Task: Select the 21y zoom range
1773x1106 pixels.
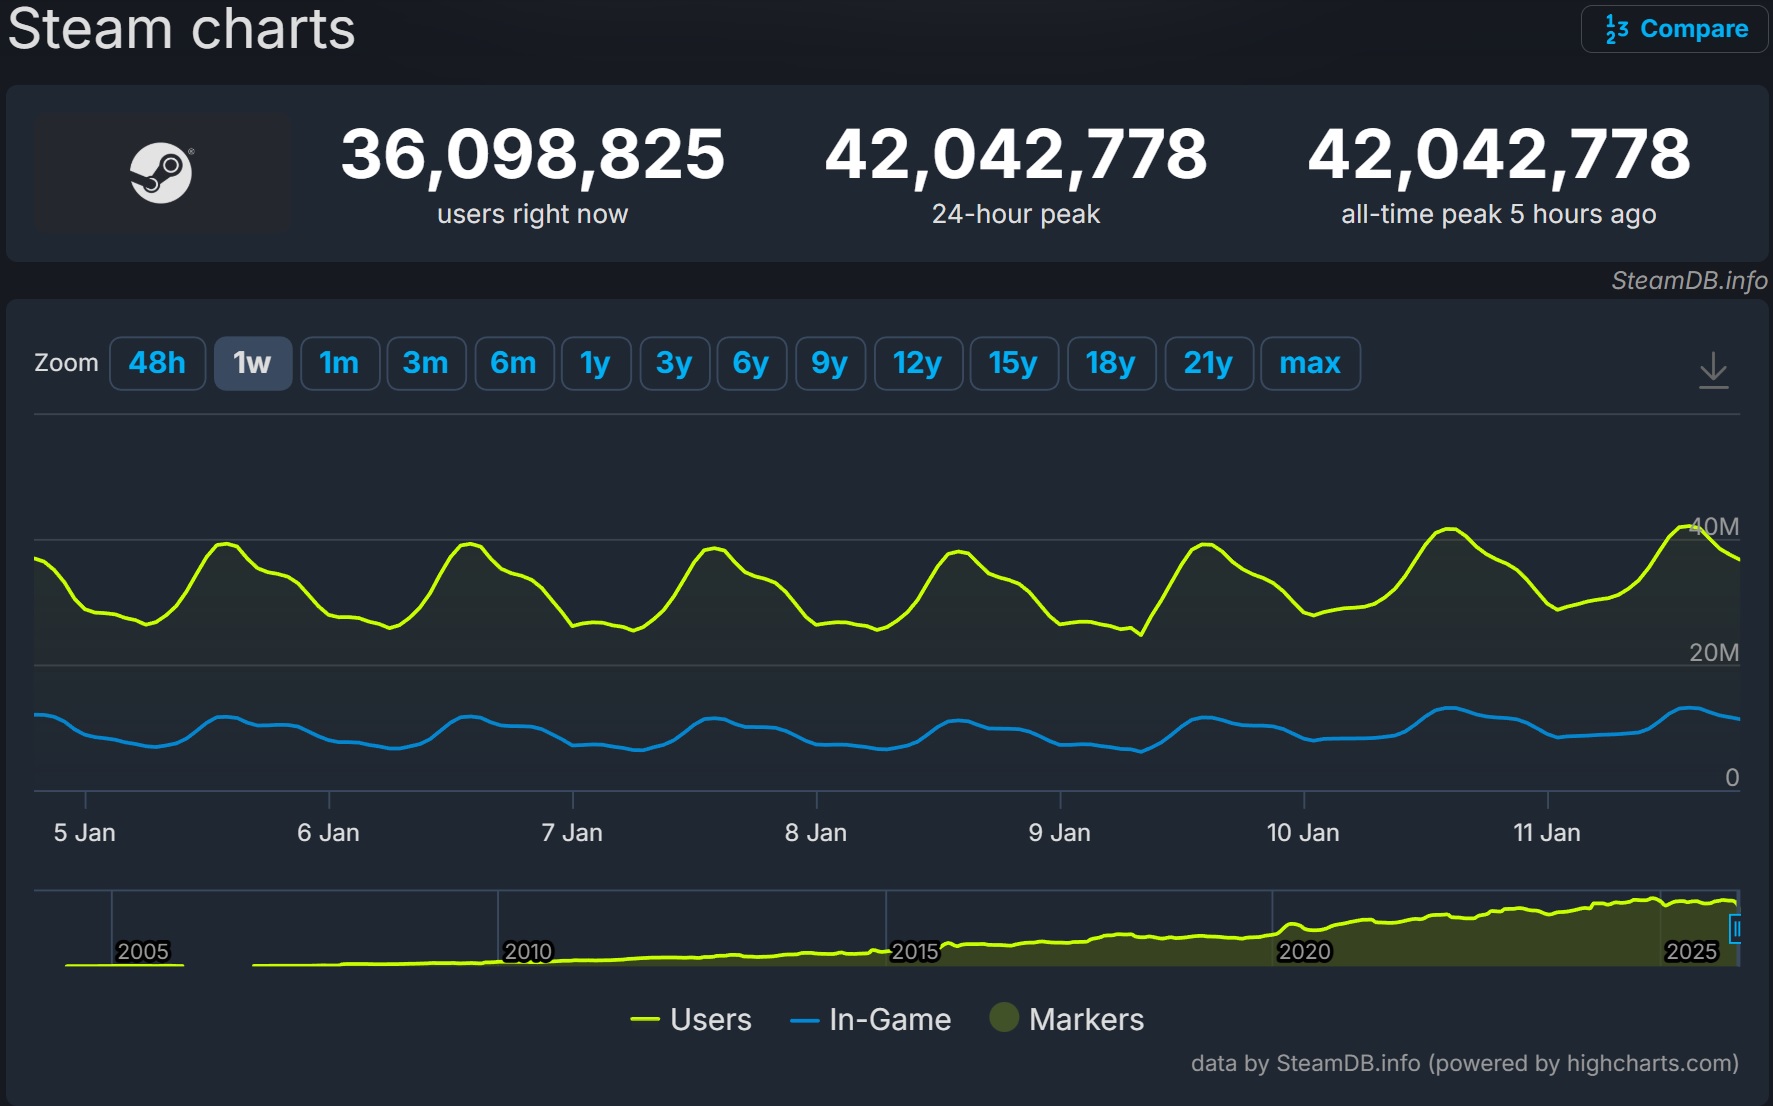Action: 1209,363
